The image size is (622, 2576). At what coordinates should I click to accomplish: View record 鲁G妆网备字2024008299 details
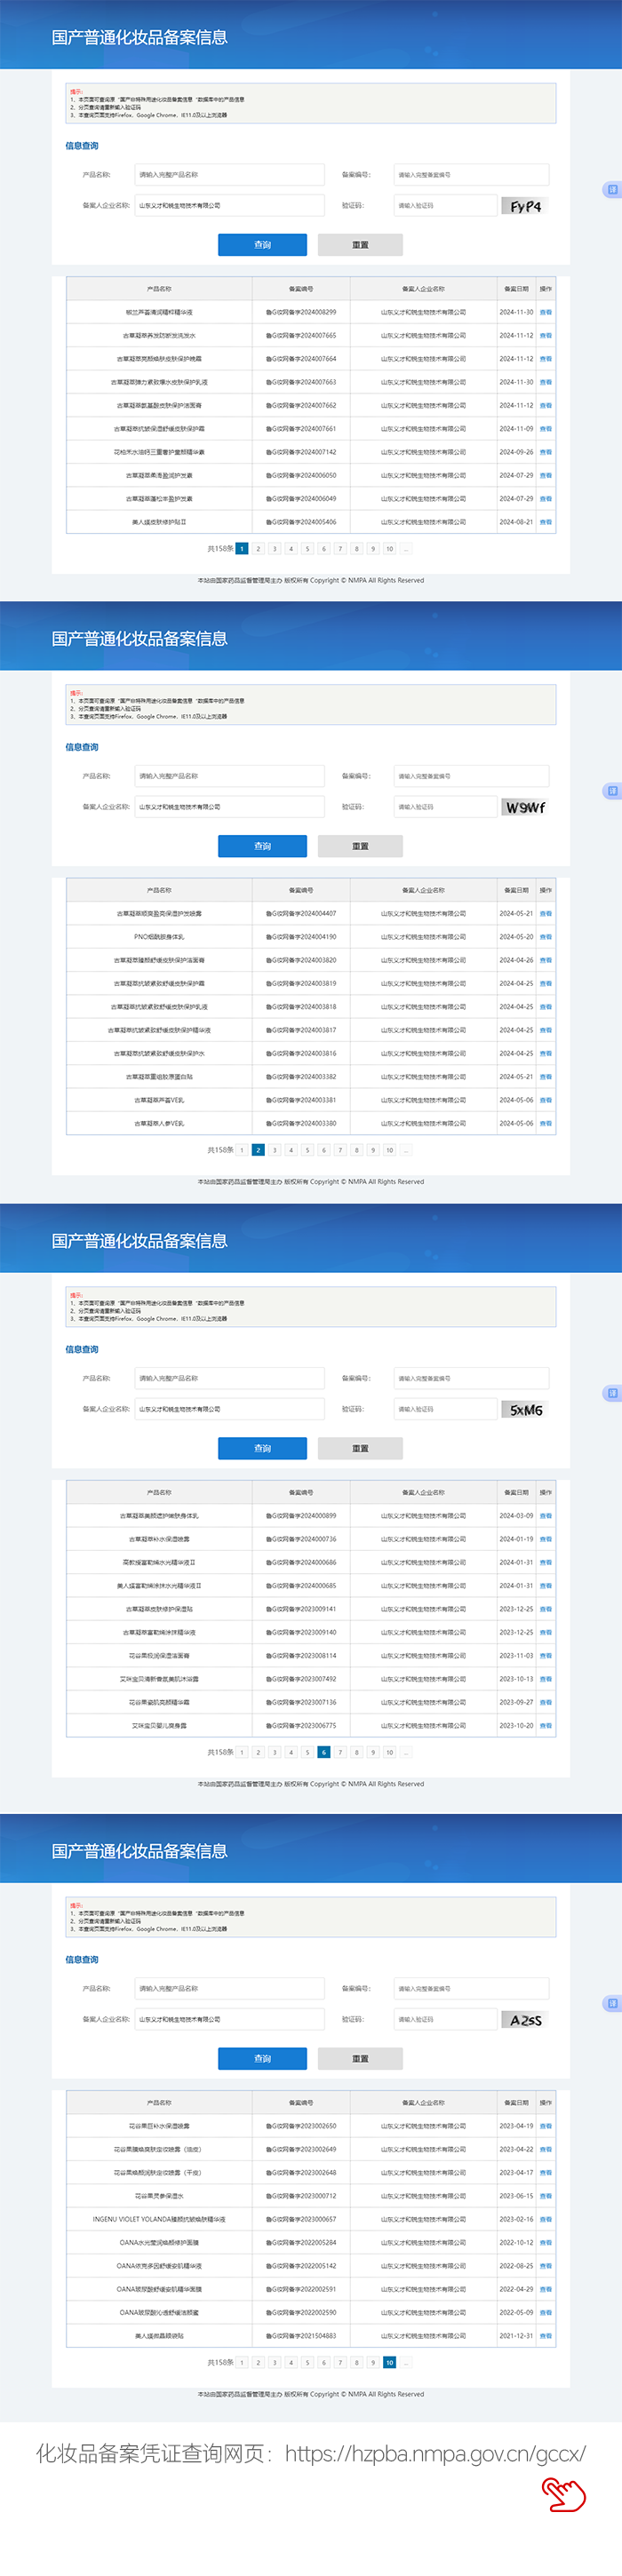pos(545,312)
